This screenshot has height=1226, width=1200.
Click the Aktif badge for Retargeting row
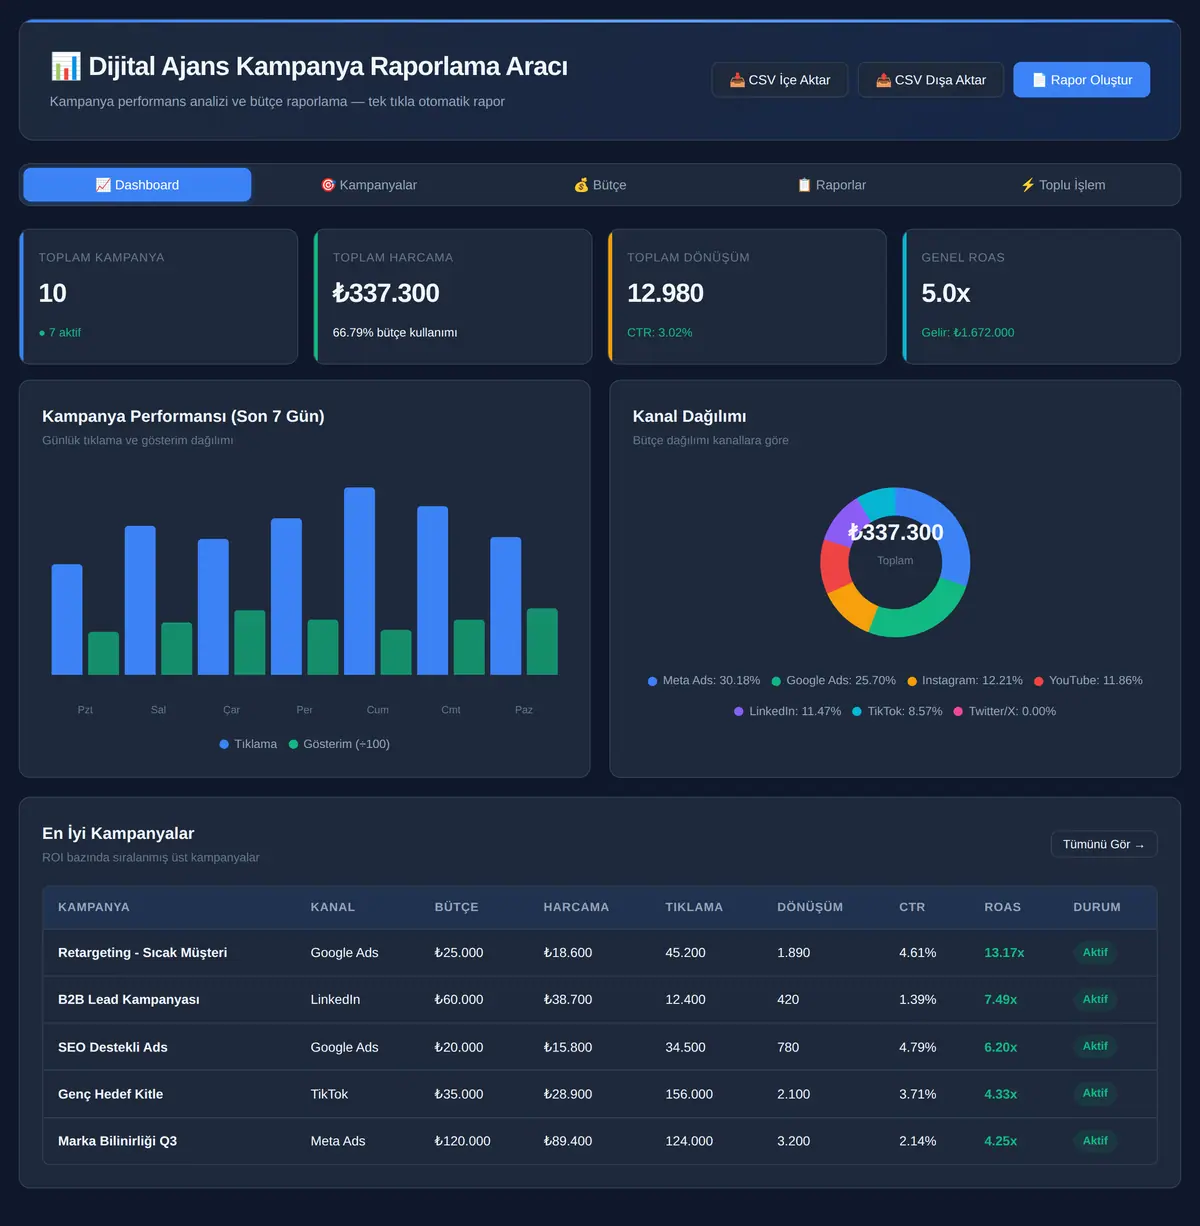(x=1095, y=953)
